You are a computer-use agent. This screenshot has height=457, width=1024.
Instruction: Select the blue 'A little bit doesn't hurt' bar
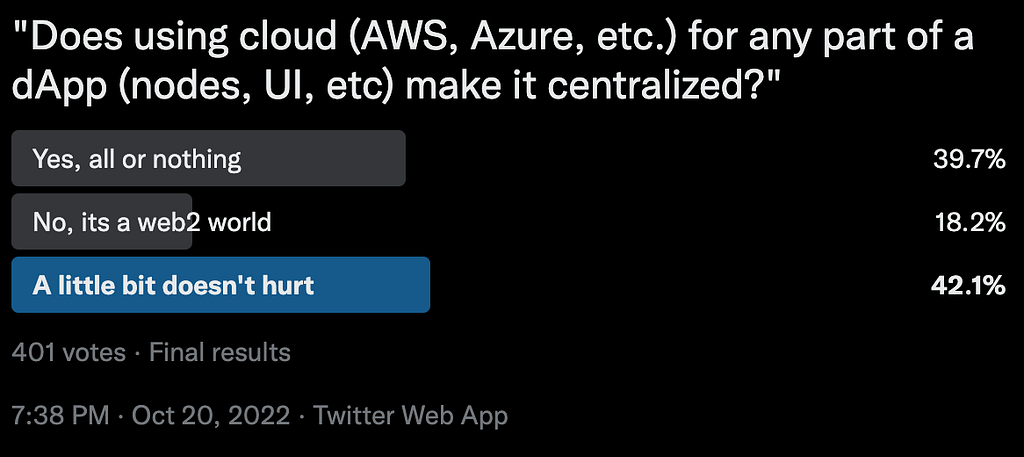(221, 285)
